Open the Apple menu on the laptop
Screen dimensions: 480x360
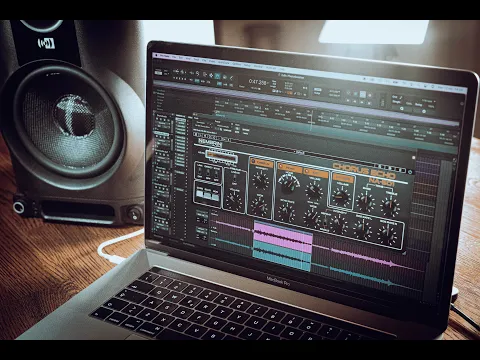coord(155,55)
